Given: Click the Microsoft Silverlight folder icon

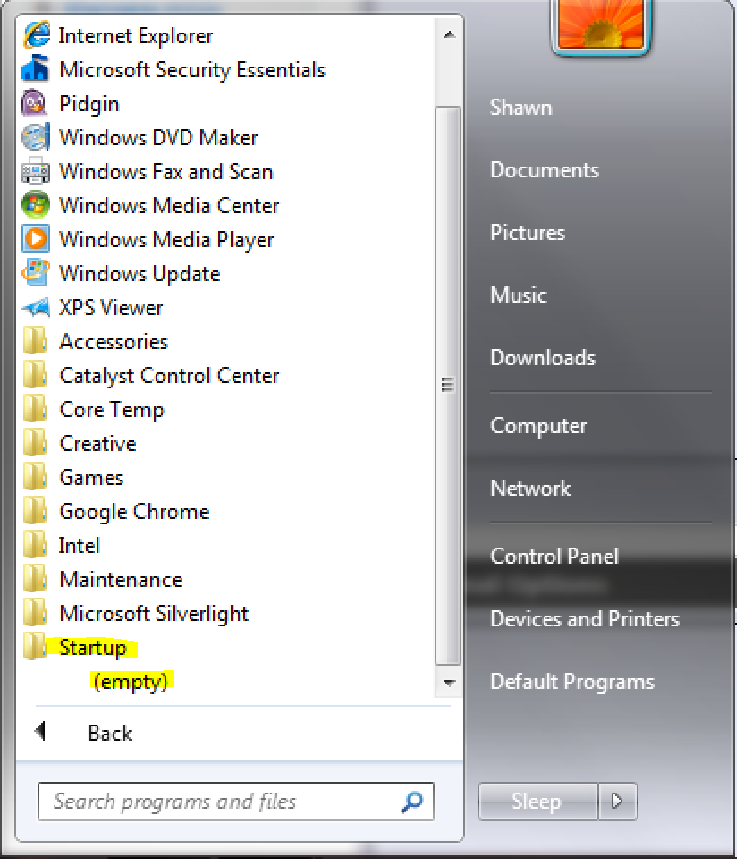Looking at the screenshot, I should 35,613.
